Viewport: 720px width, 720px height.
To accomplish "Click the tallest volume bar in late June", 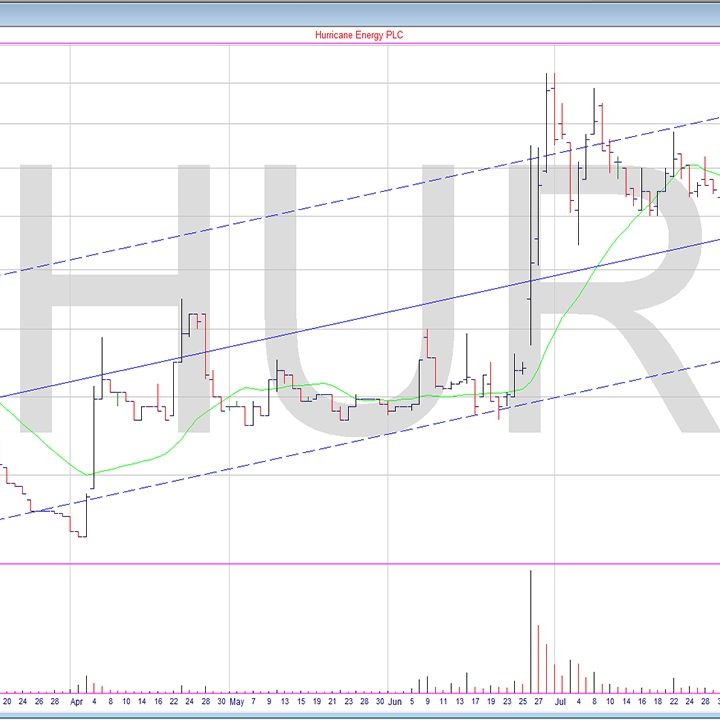I will coord(530,630).
